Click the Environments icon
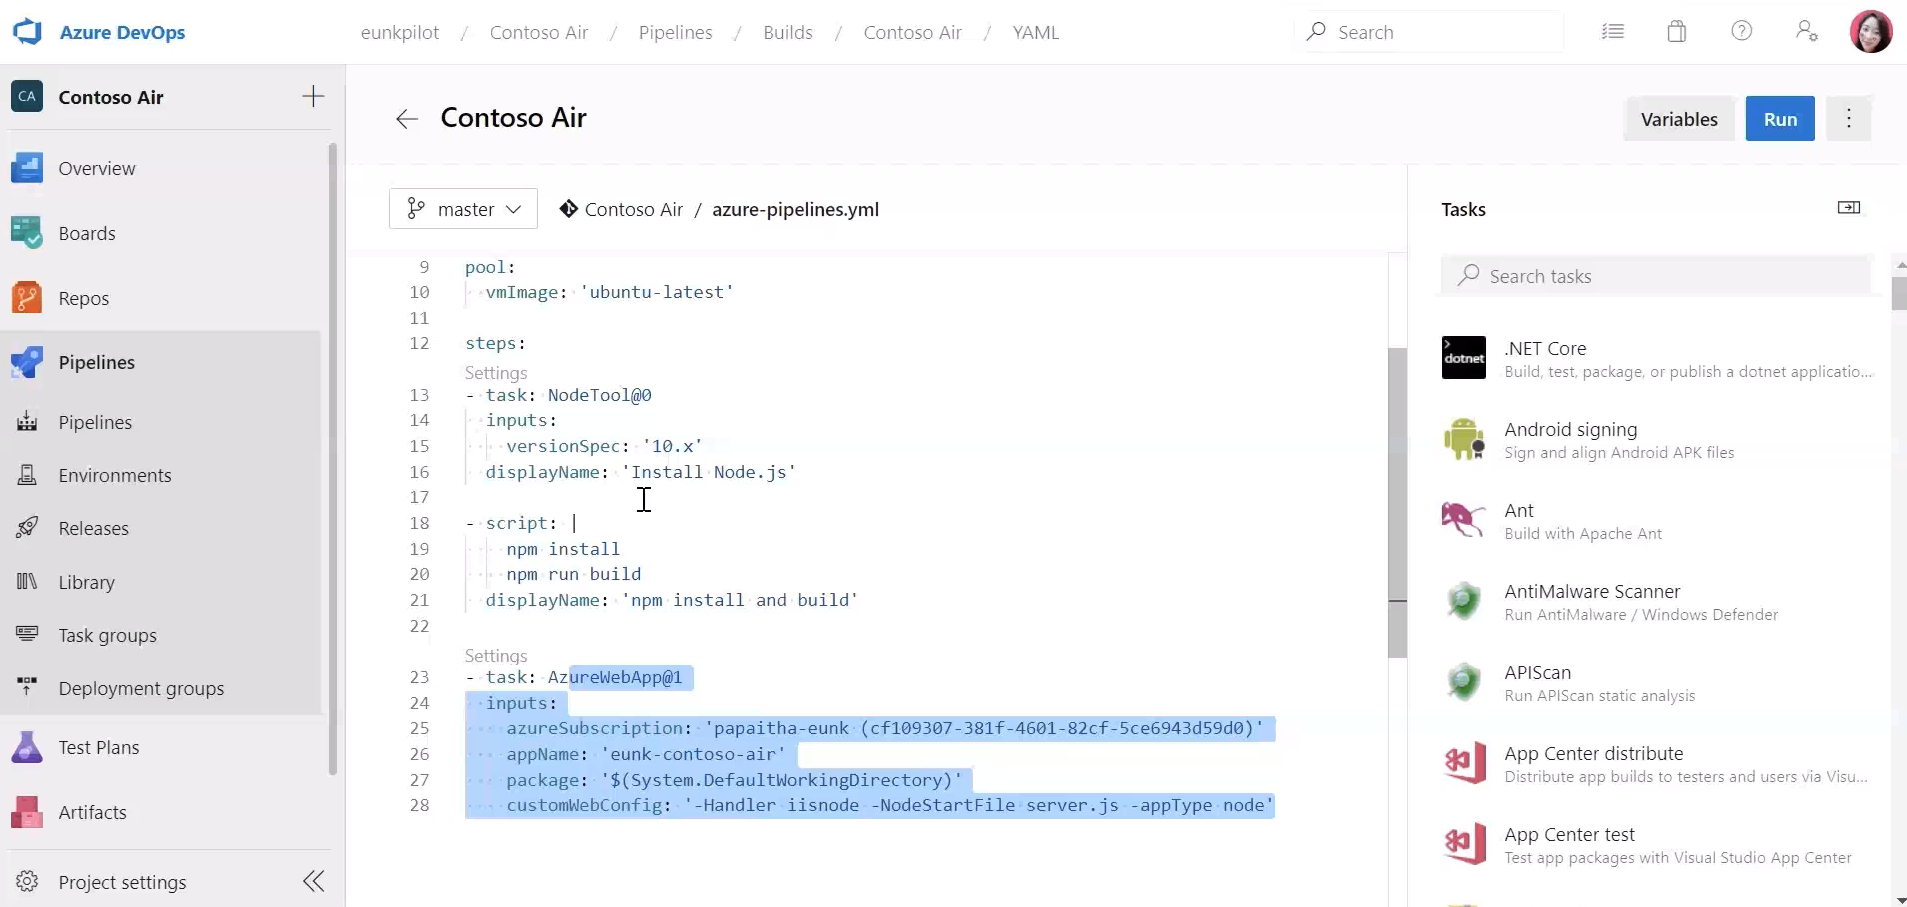This screenshot has height=907, width=1907. (27, 474)
